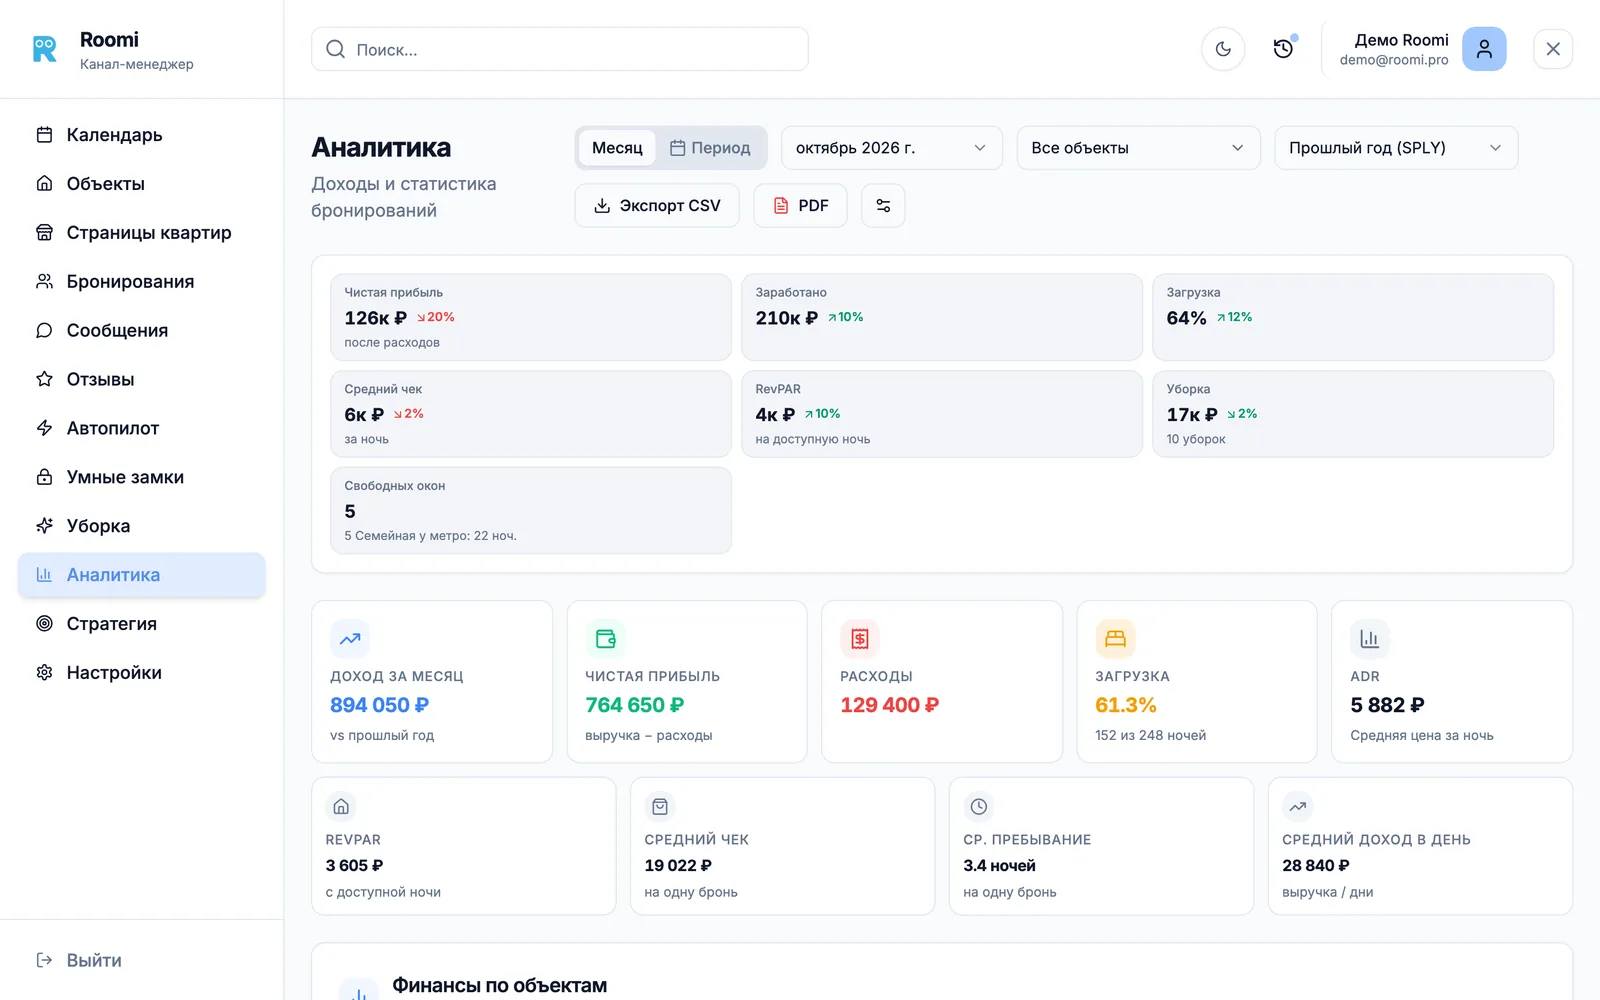The image size is (1600, 1000).
Task: Open Умные замки page
Action: click(x=142, y=478)
